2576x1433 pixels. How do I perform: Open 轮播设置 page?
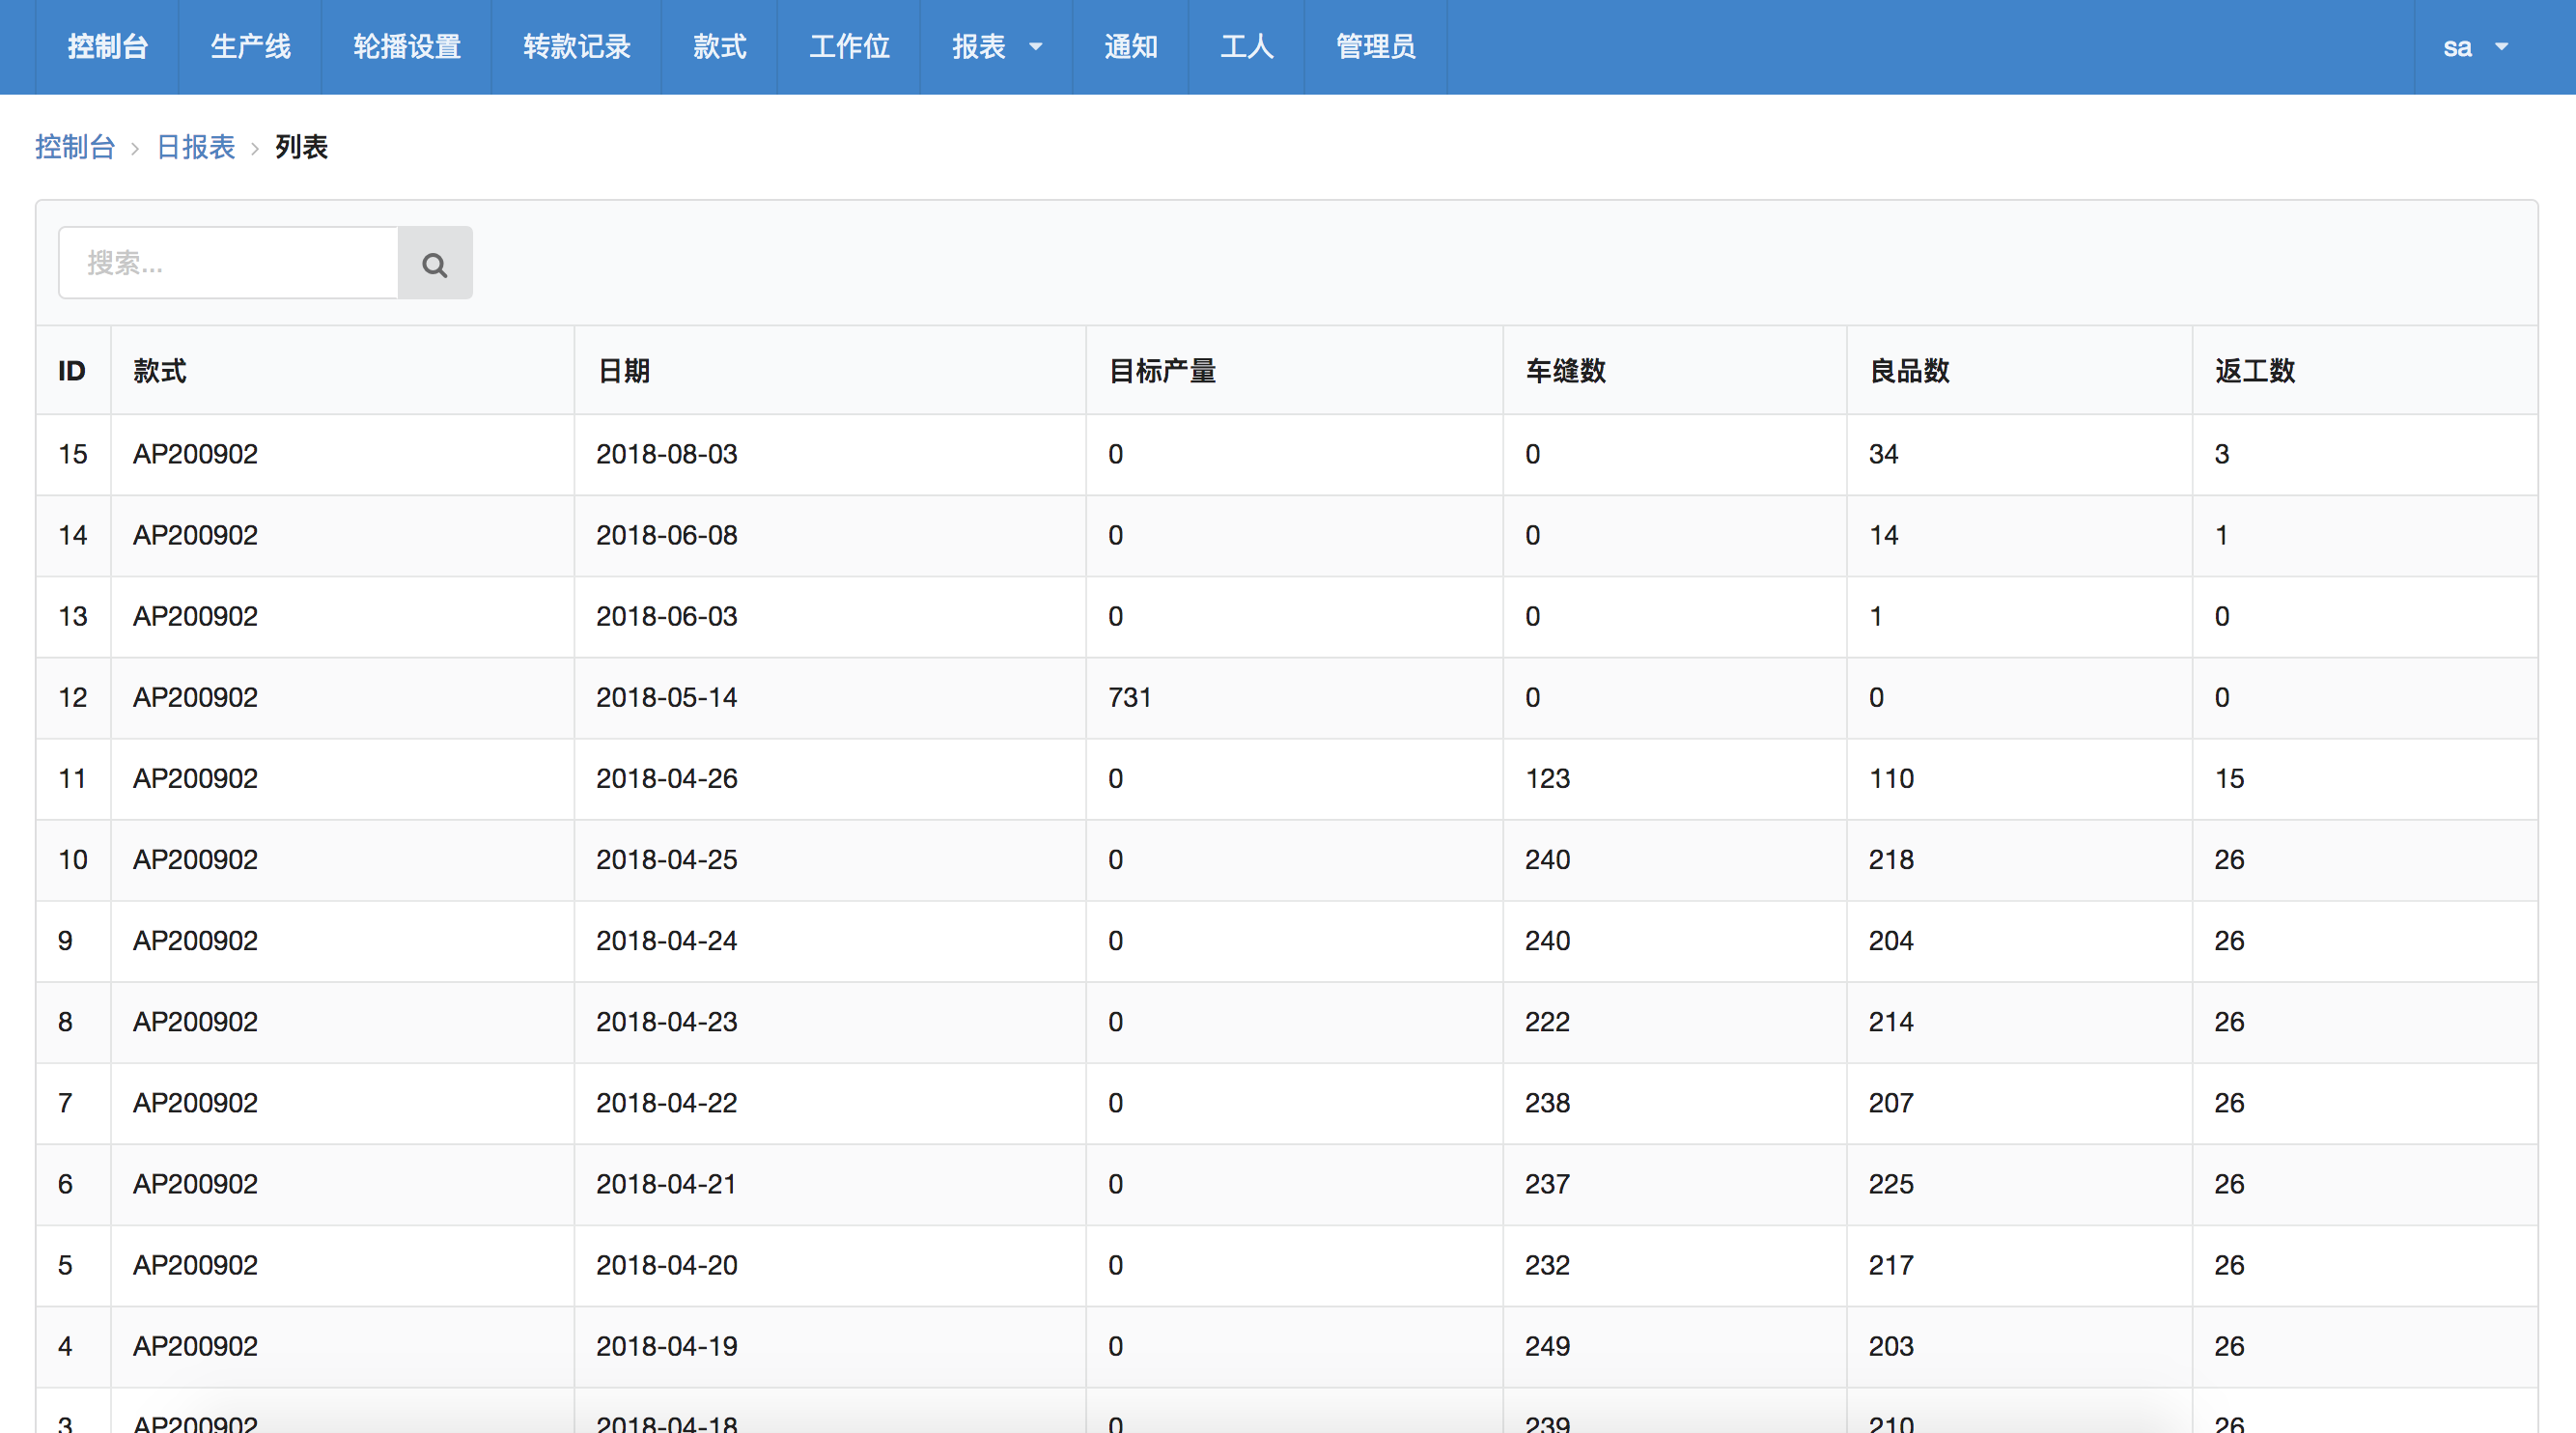pyautogui.click(x=406, y=47)
